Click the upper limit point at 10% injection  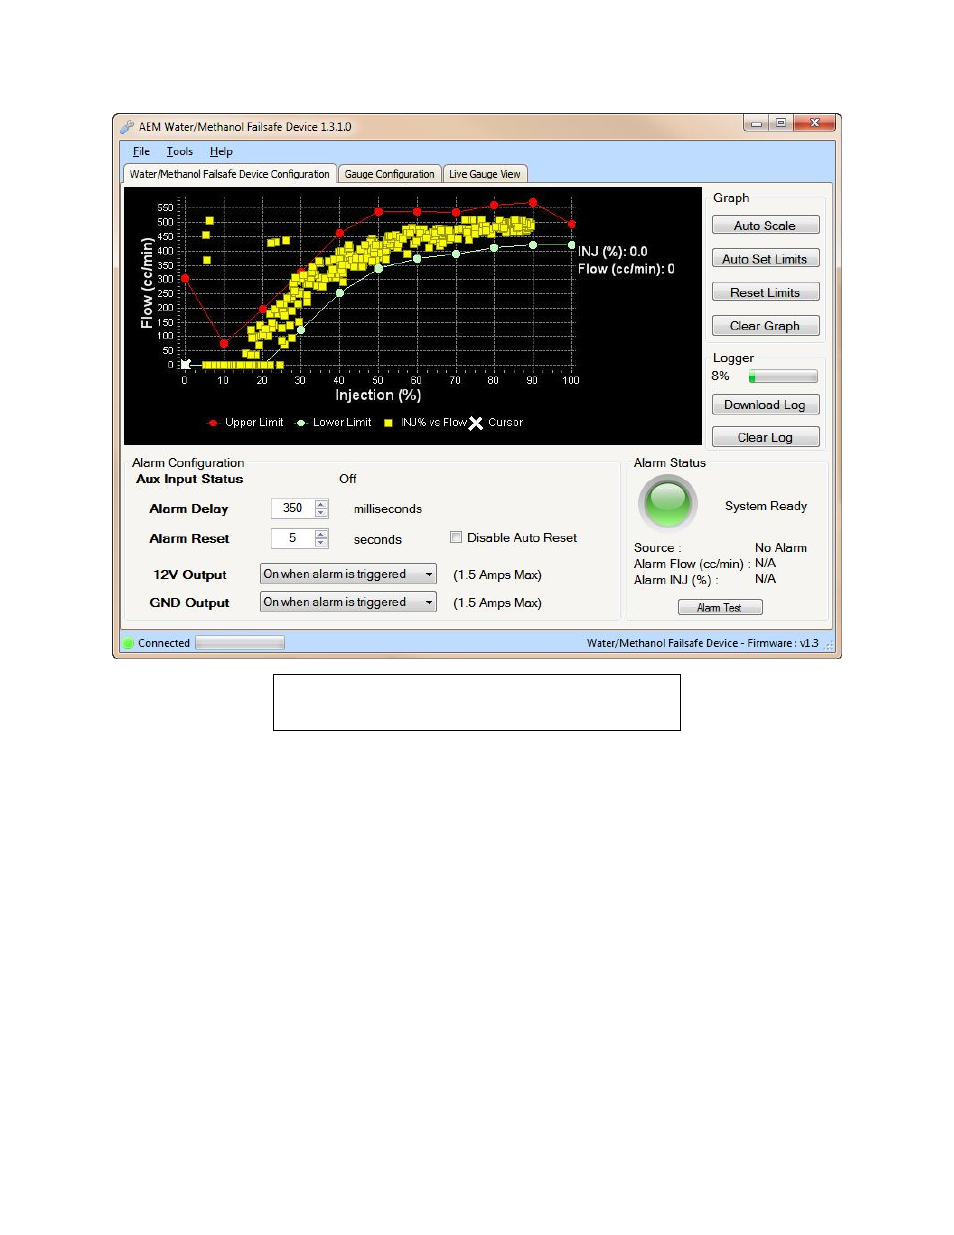(223, 343)
